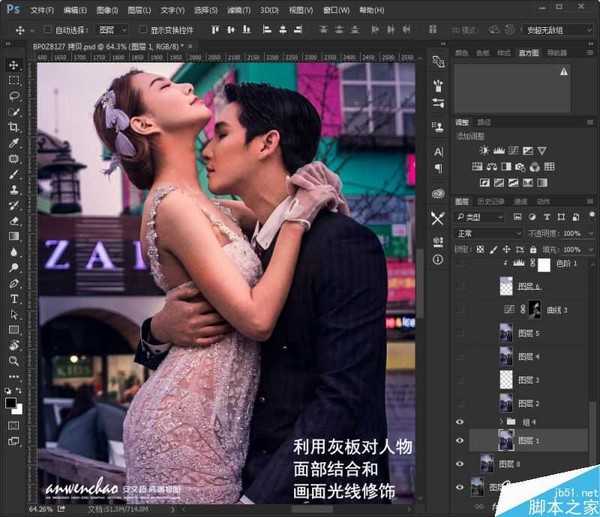Enable the 自动选择 checkbox
600x517 pixels.
point(48,30)
